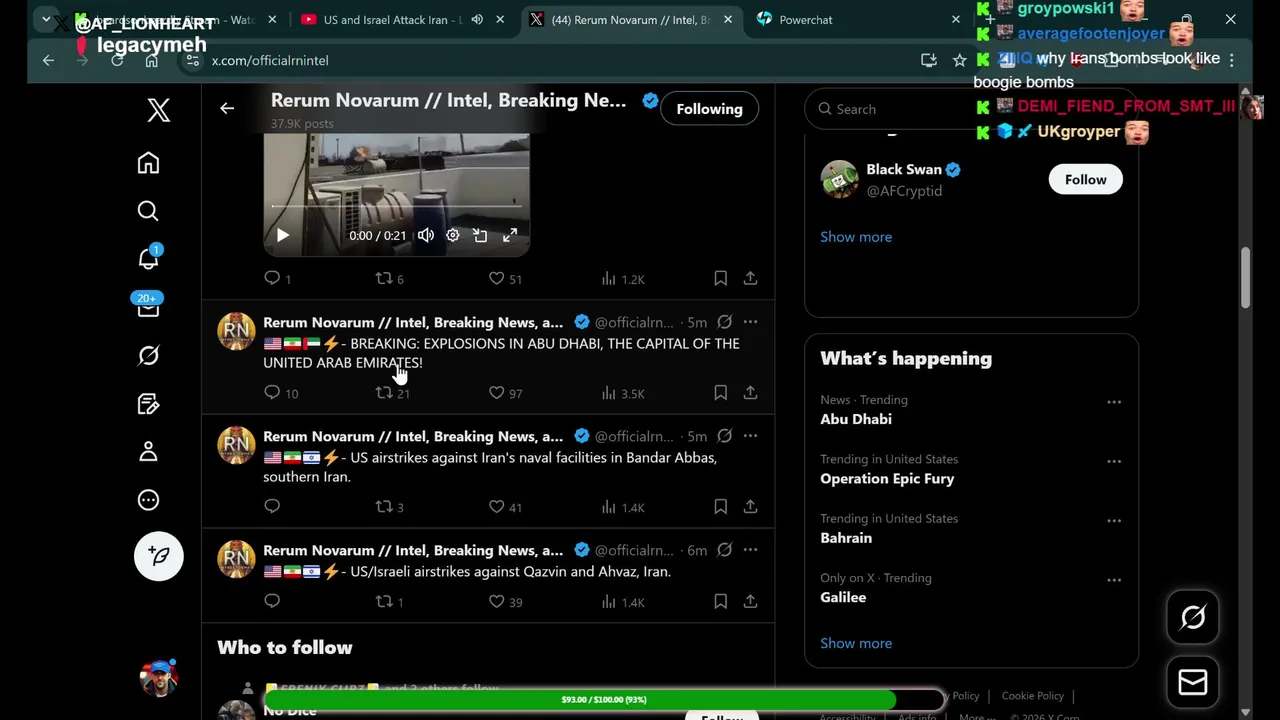Screen dimensions: 1280x720
Task: Open more options on Bandar Abbas post
Action: pos(750,436)
